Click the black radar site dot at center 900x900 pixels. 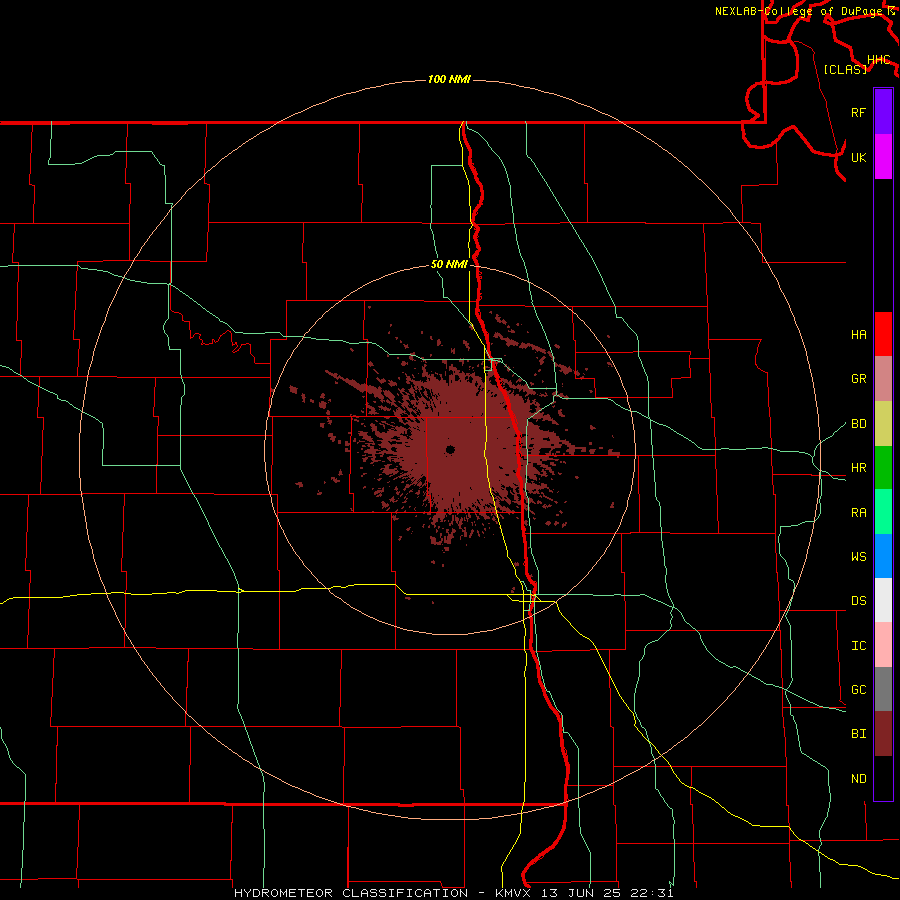pos(450,449)
